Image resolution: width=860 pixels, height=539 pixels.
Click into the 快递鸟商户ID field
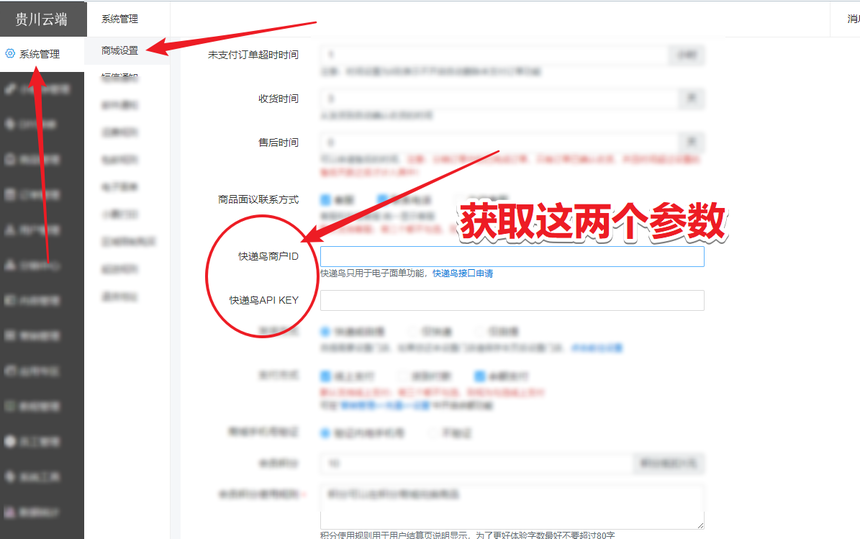tap(512, 257)
